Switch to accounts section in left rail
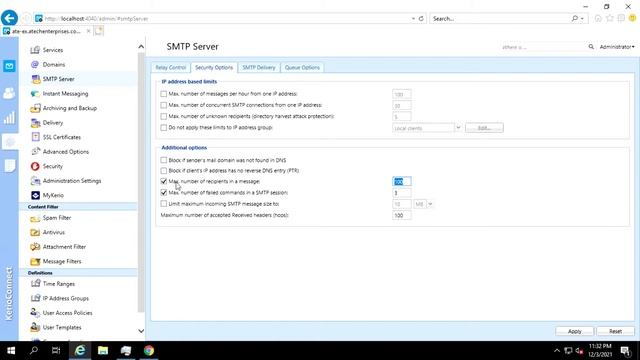Viewport: 640px width, 360px height. click(x=9, y=93)
